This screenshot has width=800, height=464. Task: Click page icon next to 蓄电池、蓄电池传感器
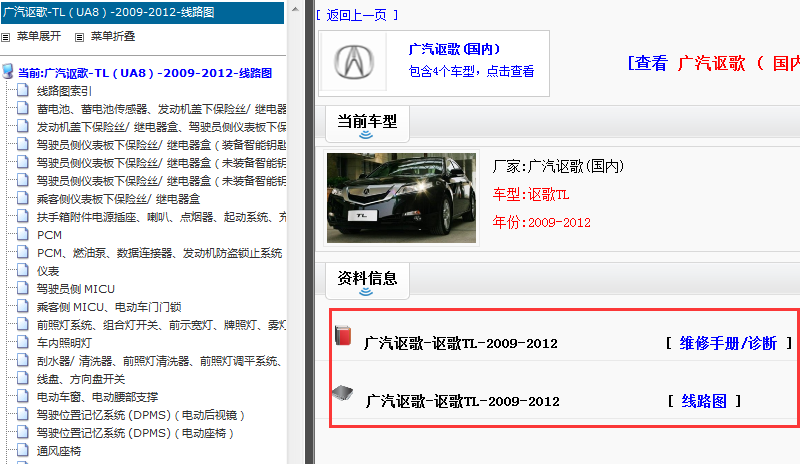click(22, 108)
